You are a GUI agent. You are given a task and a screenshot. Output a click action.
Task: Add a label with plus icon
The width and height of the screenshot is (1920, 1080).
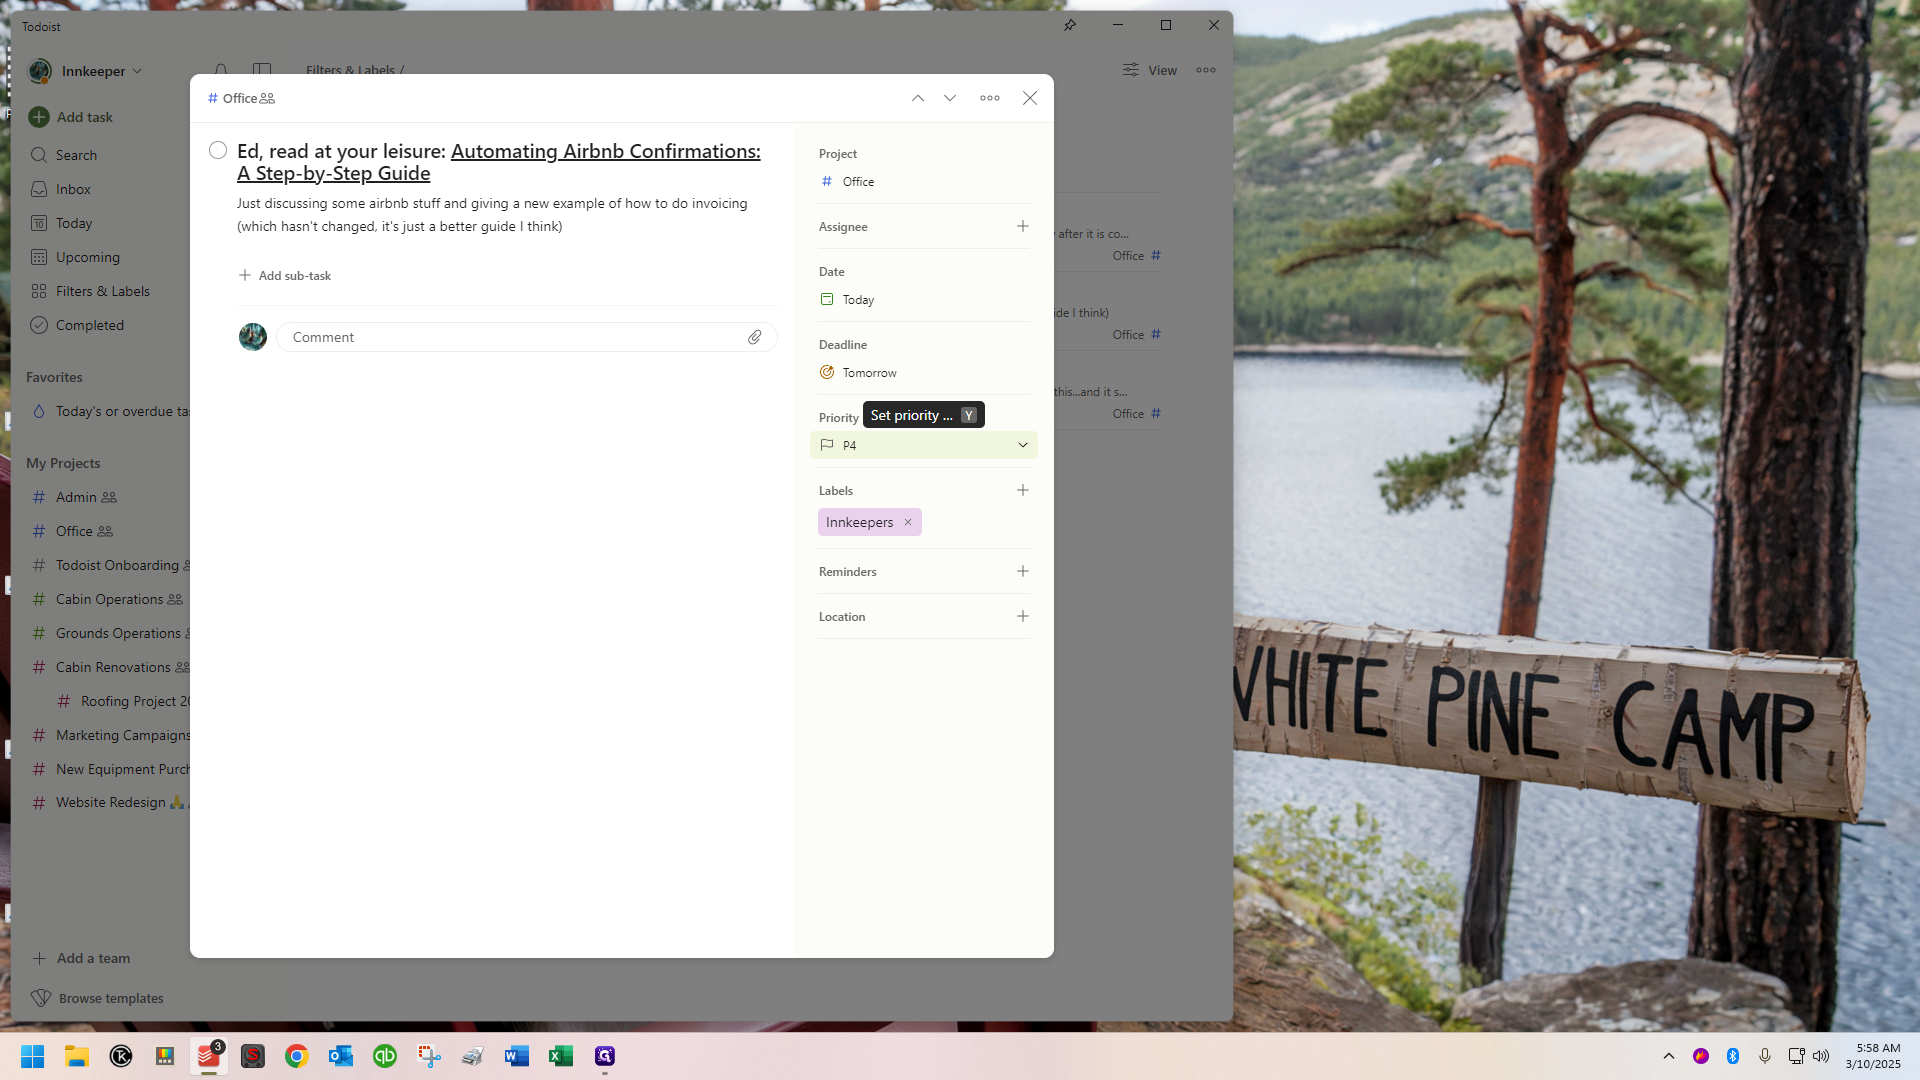coord(1023,490)
